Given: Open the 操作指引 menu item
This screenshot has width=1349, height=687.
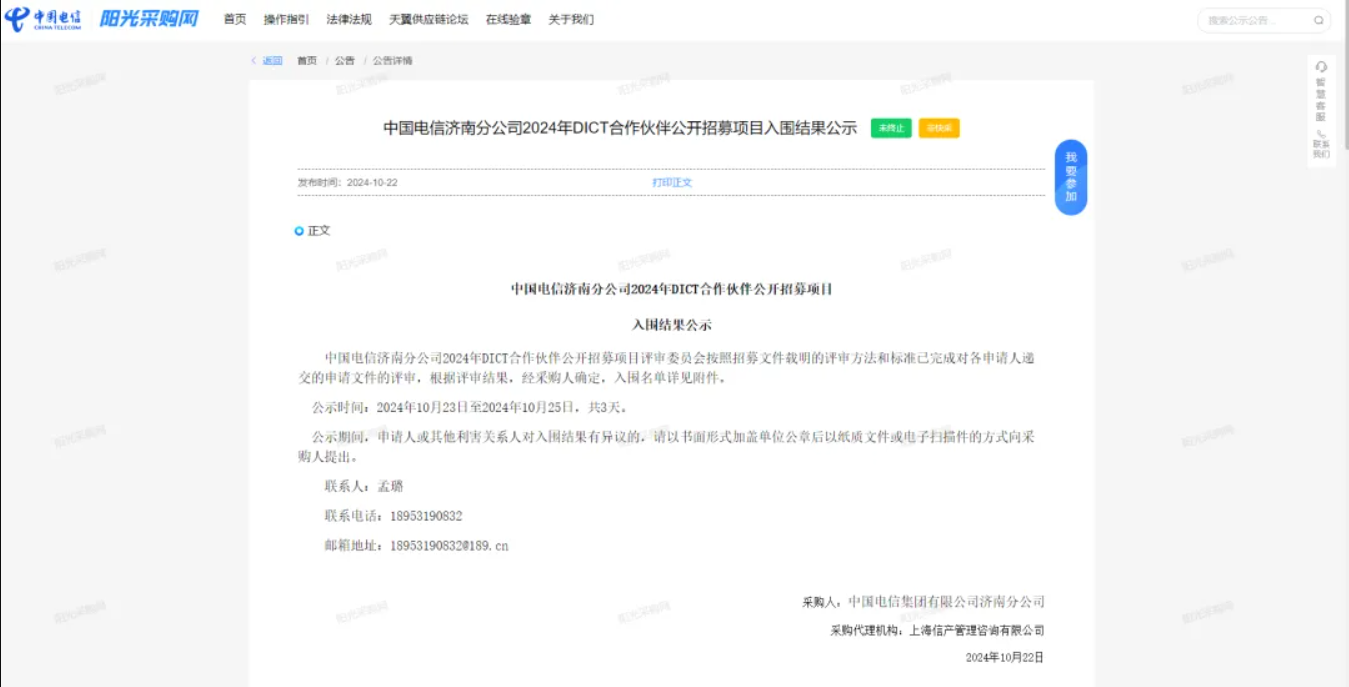Looking at the screenshot, I should click(286, 19).
